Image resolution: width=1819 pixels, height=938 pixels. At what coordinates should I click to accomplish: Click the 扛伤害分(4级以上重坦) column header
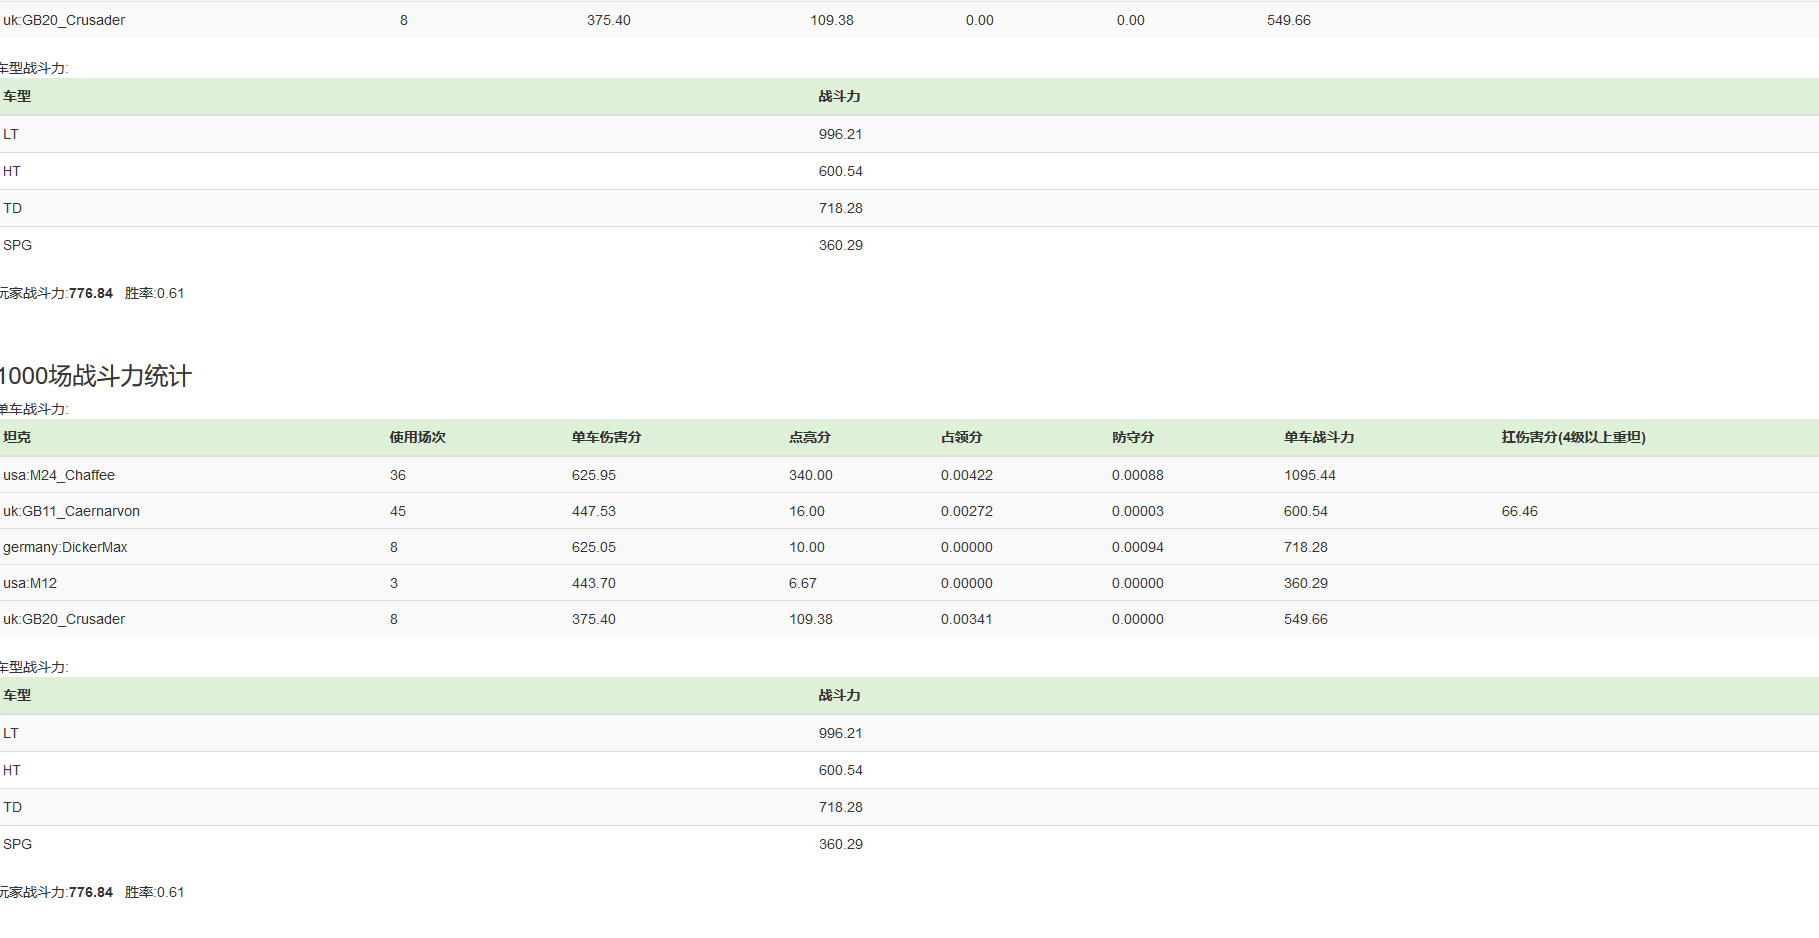click(x=1573, y=437)
